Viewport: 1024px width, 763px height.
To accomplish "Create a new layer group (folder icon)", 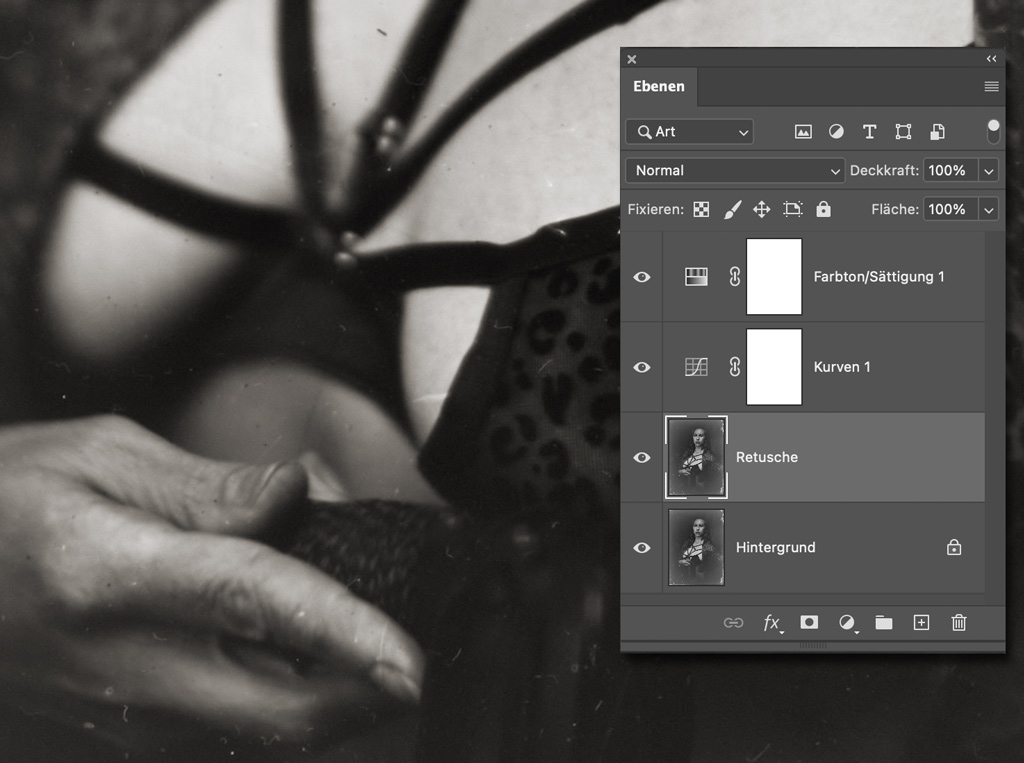I will click(x=884, y=623).
